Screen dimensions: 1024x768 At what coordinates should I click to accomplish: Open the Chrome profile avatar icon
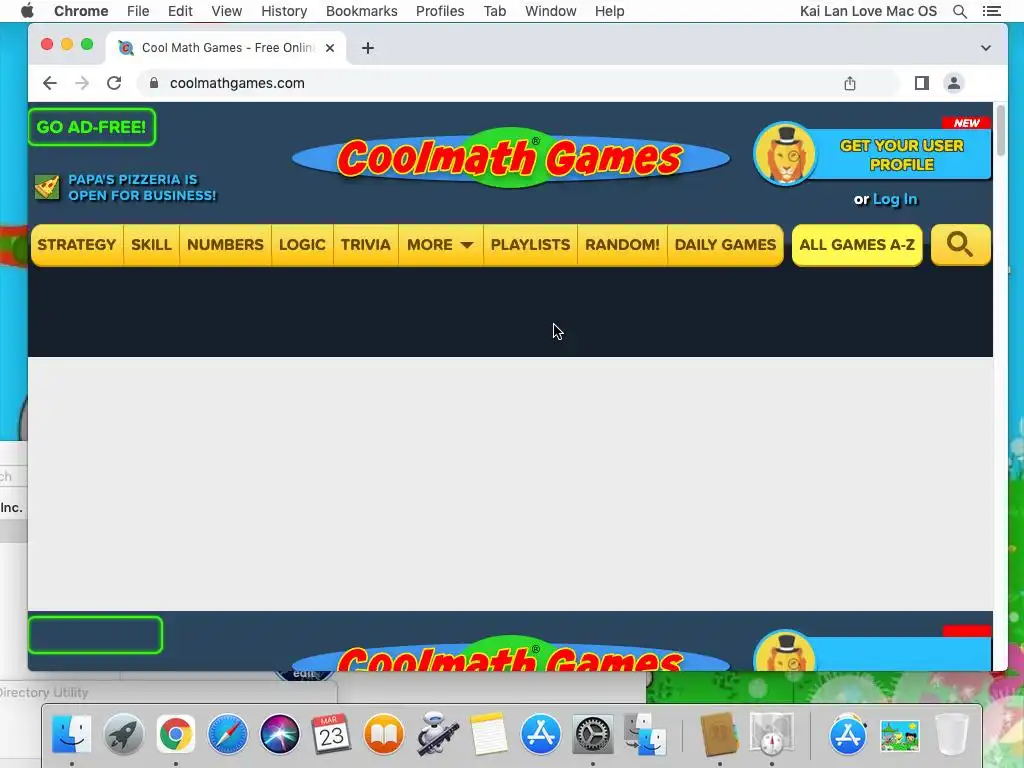(x=953, y=83)
